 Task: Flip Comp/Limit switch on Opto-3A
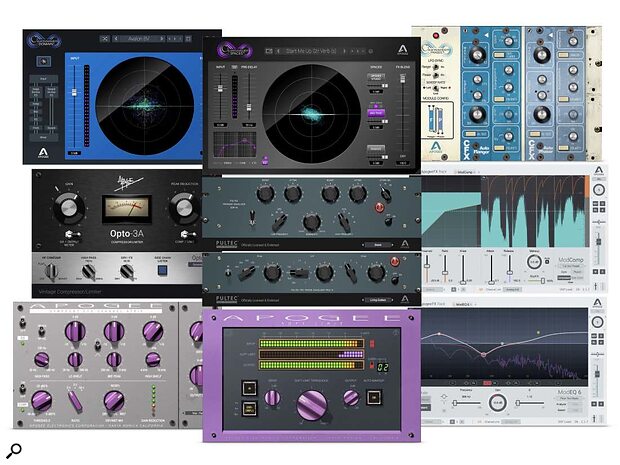coord(186,234)
